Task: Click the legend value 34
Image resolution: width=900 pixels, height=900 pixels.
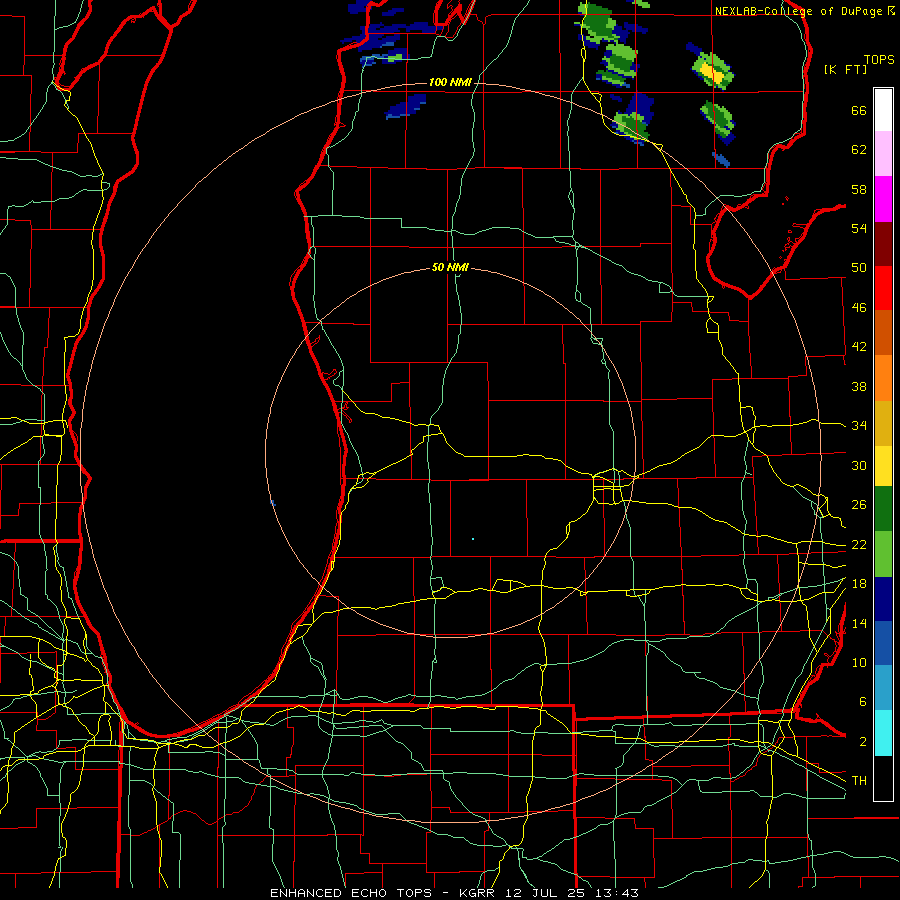Action: coord(859,426)
